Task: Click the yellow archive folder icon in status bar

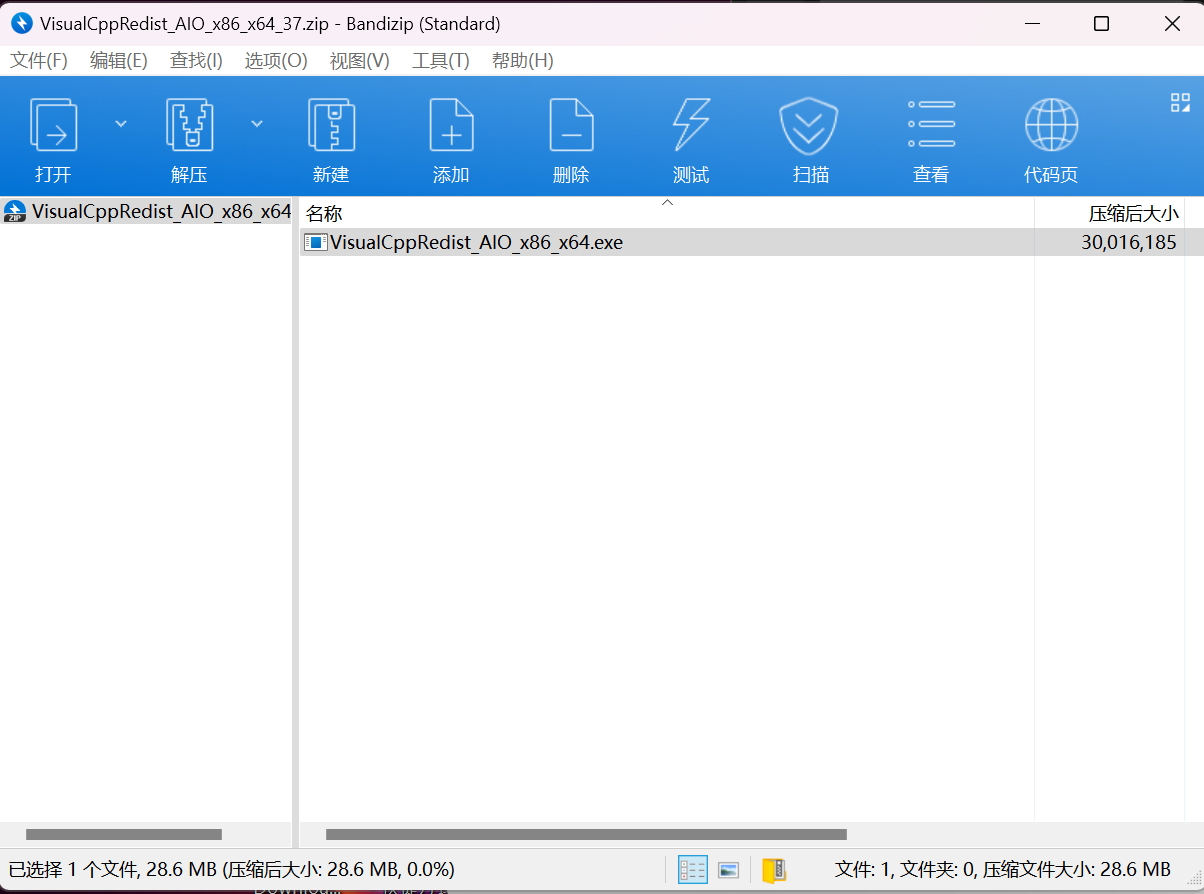Action: (773, 870)
